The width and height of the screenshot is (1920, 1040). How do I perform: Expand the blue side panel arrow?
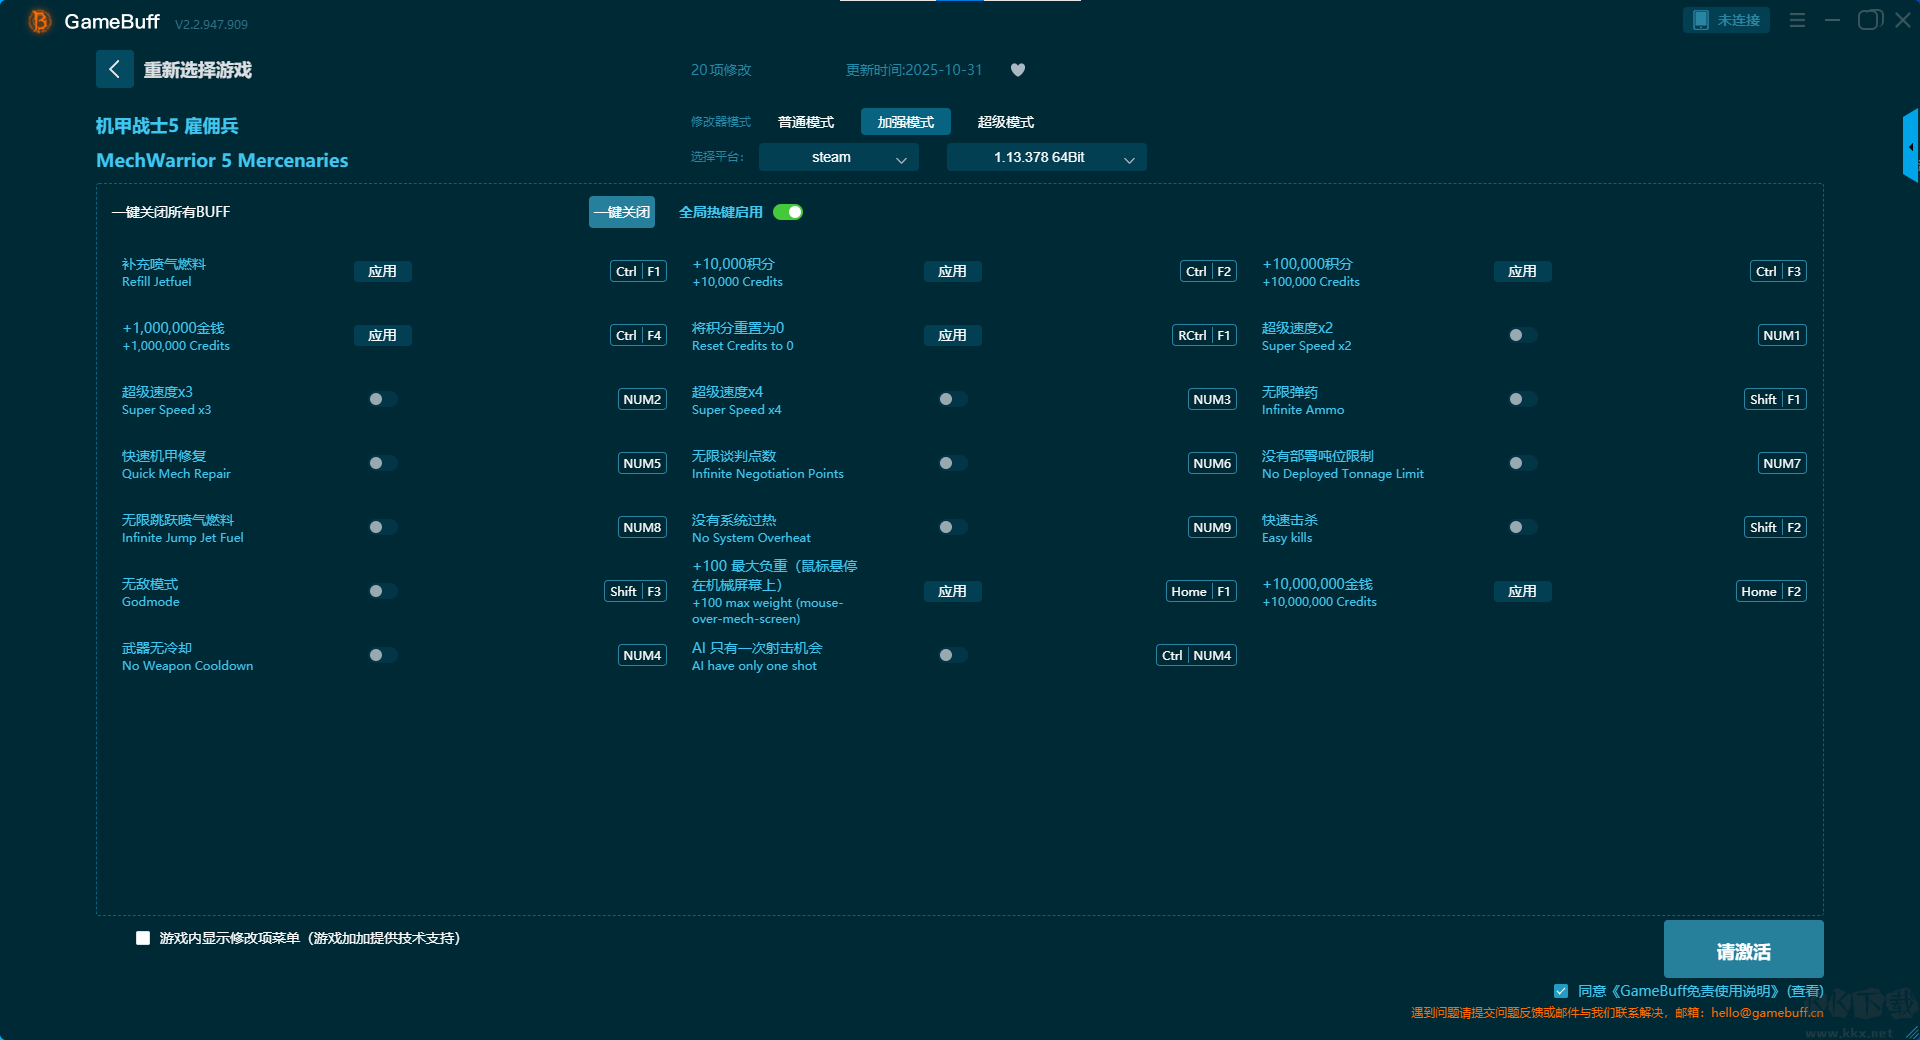[x=1910, y=146]
